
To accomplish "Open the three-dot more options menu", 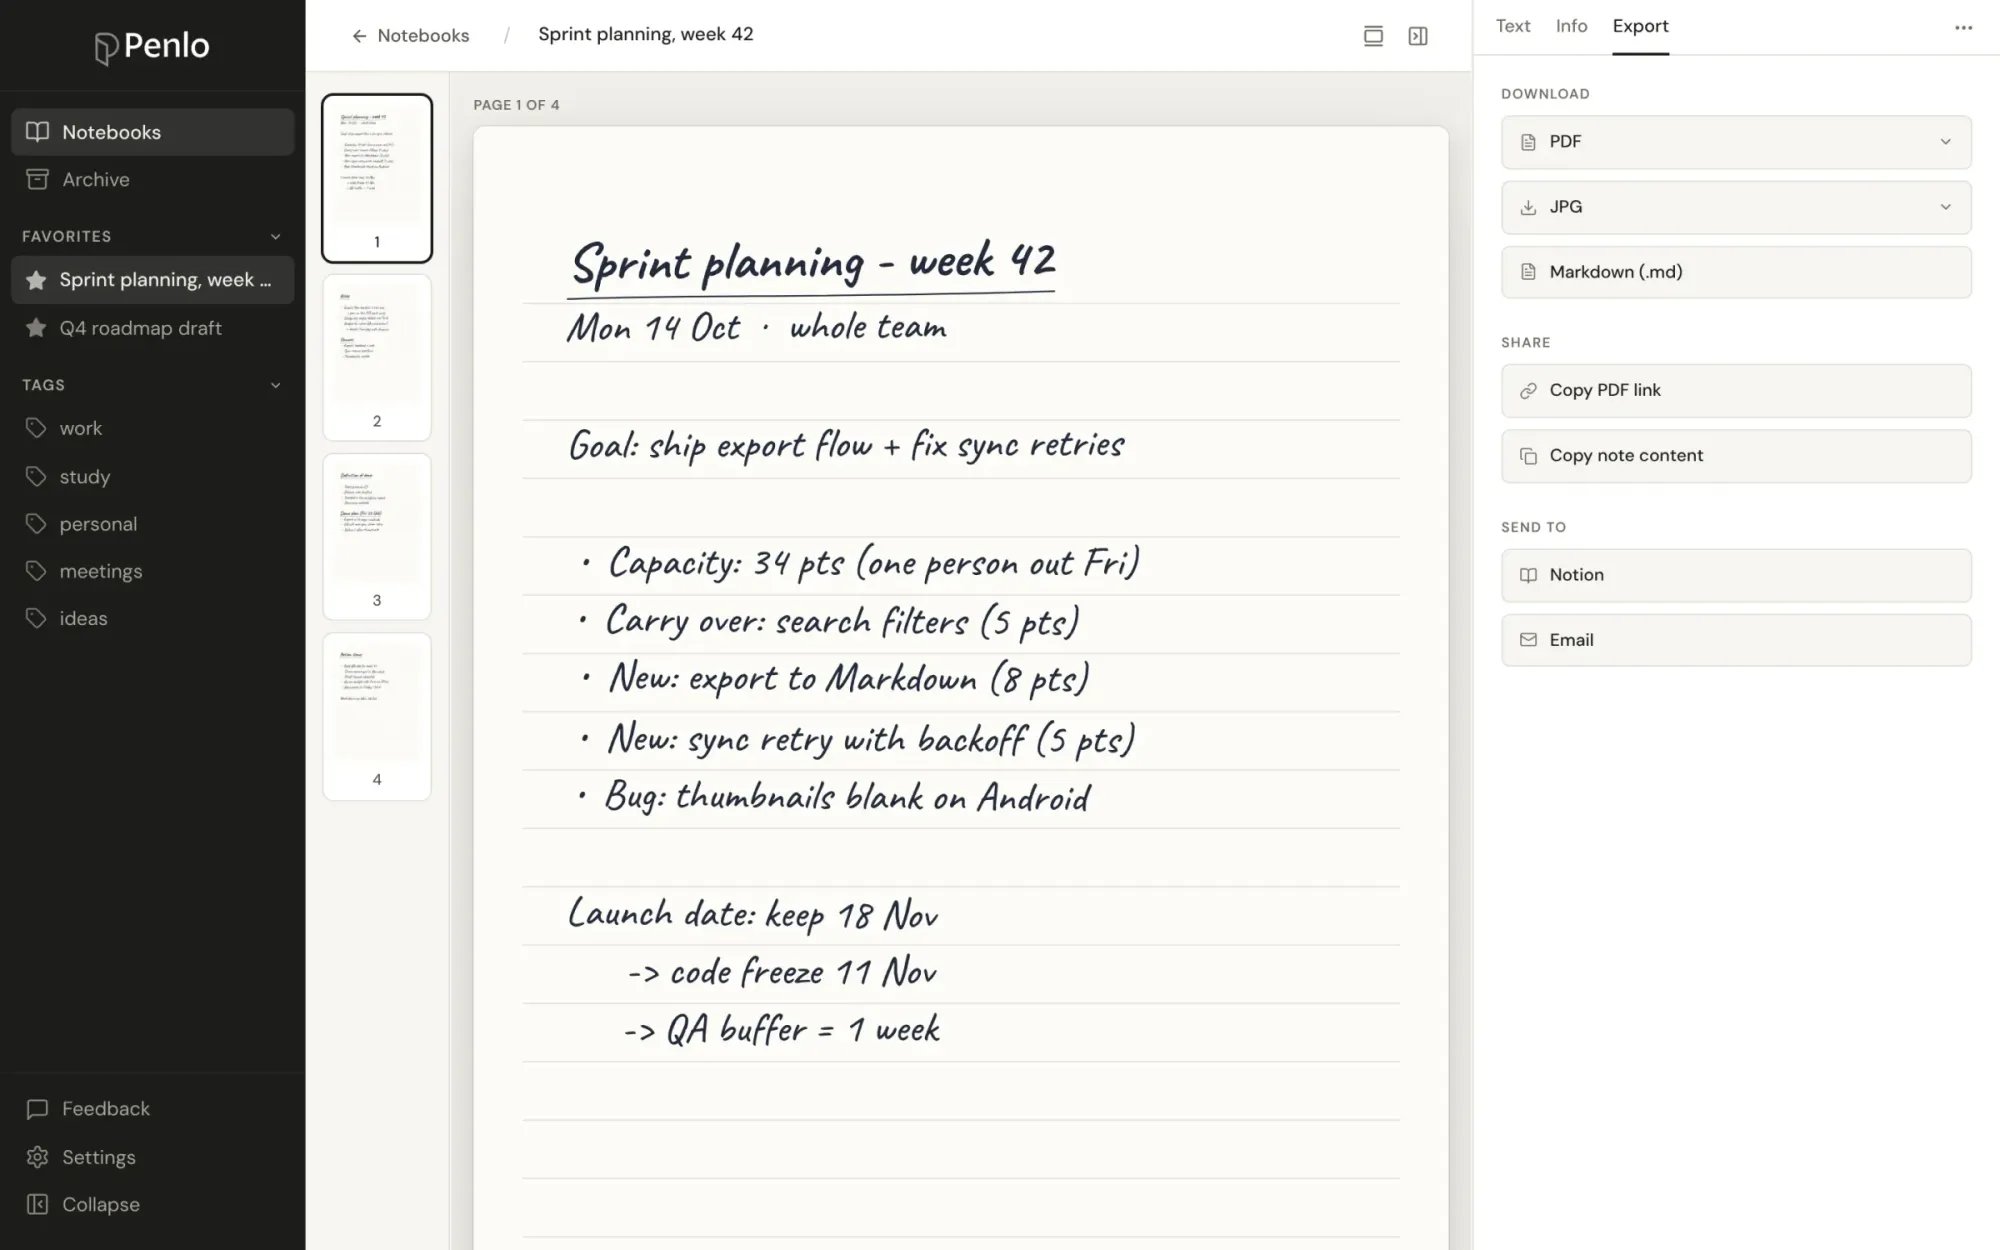I will point(1963,28).
